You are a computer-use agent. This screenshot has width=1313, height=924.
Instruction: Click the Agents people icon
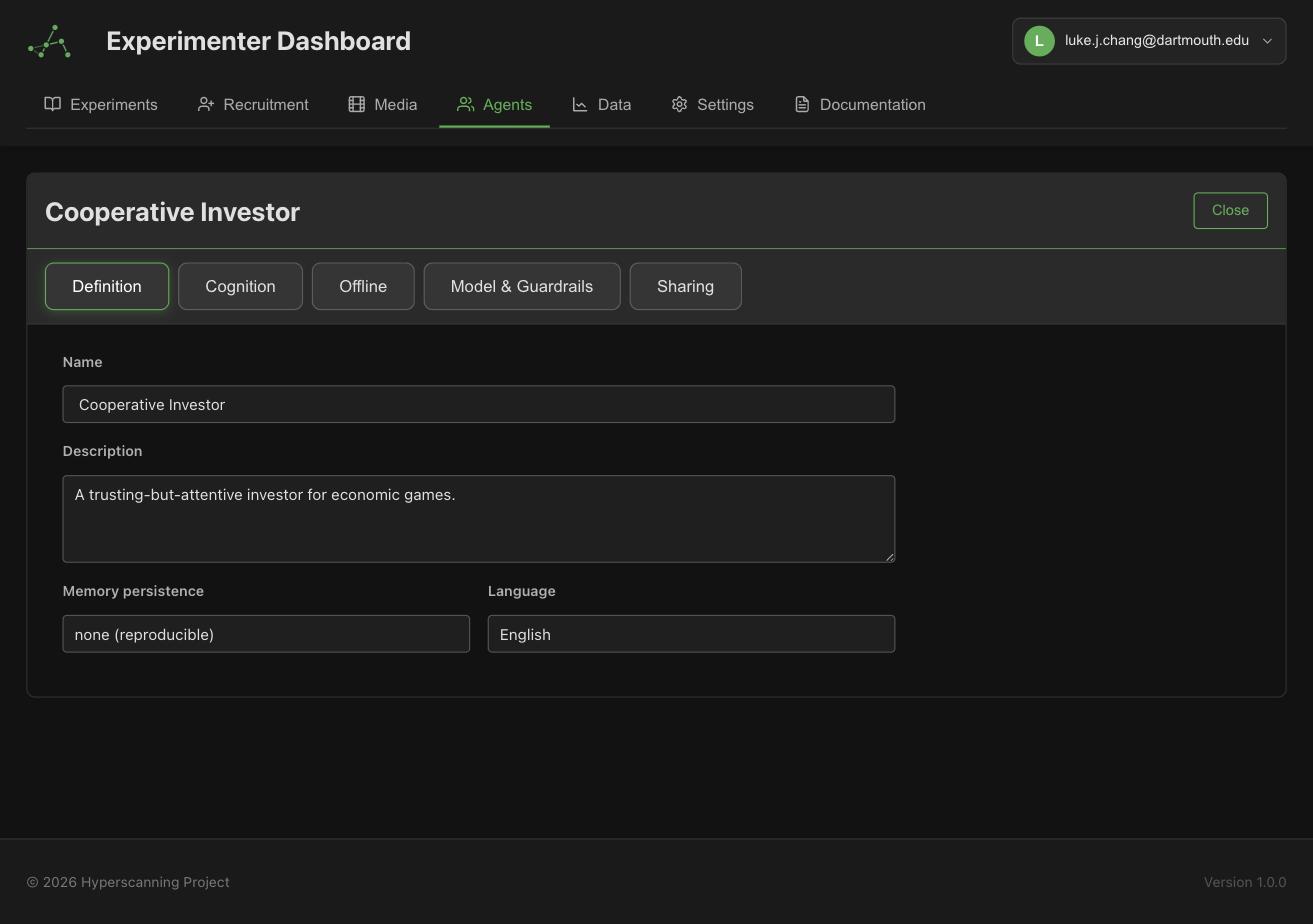[465, 104]
